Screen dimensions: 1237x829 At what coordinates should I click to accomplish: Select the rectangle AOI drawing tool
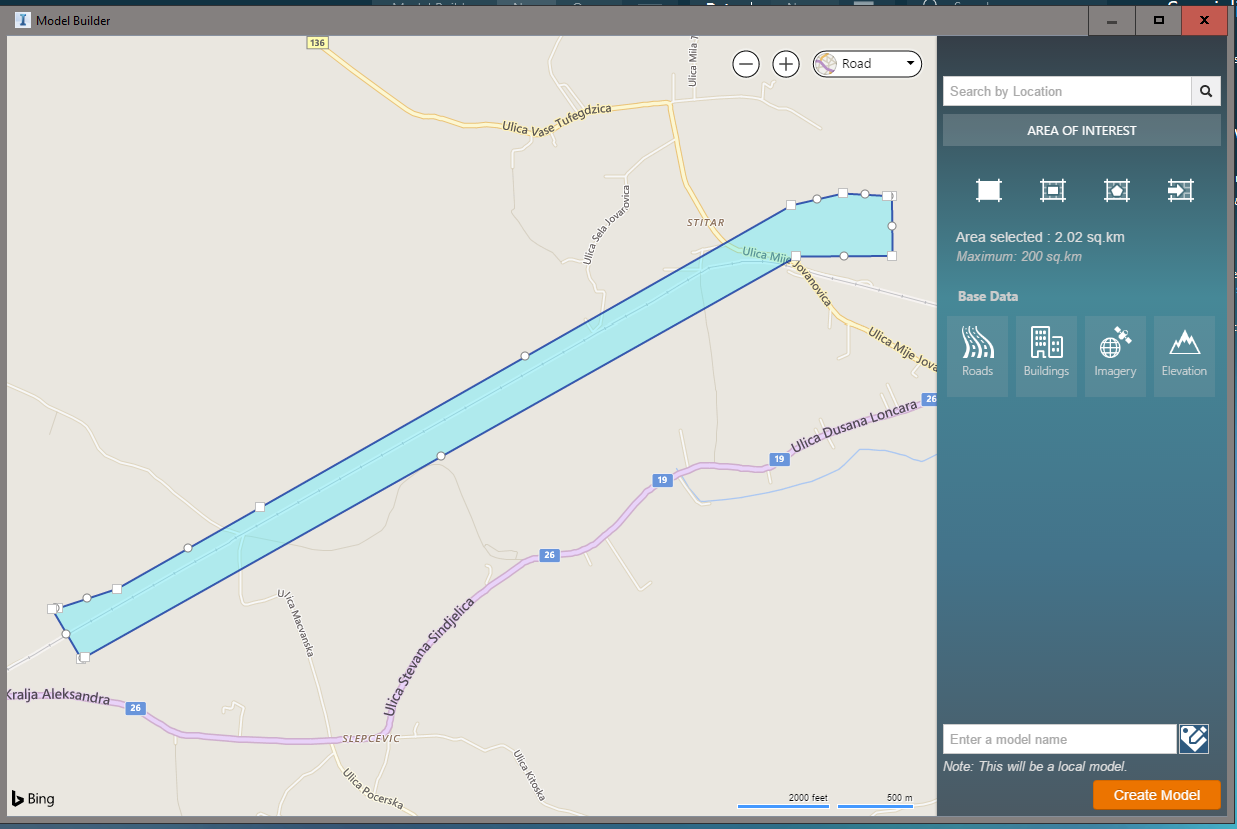click(x=988, y=190)
